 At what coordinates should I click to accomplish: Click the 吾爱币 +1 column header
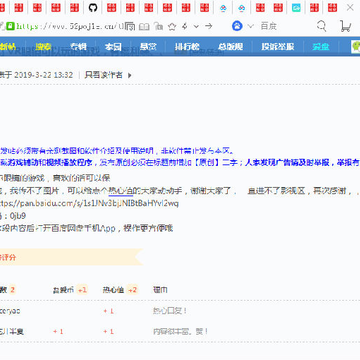pos(70,290)
